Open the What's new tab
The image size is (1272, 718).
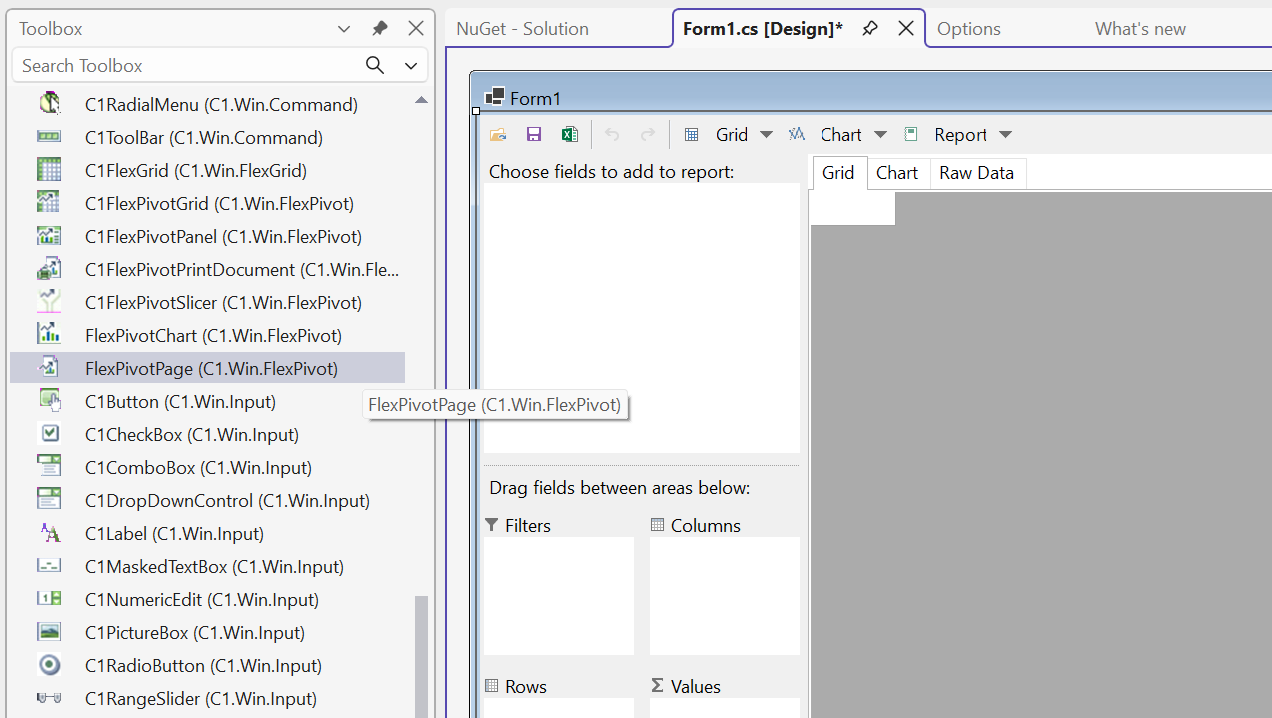[1140, 29]
